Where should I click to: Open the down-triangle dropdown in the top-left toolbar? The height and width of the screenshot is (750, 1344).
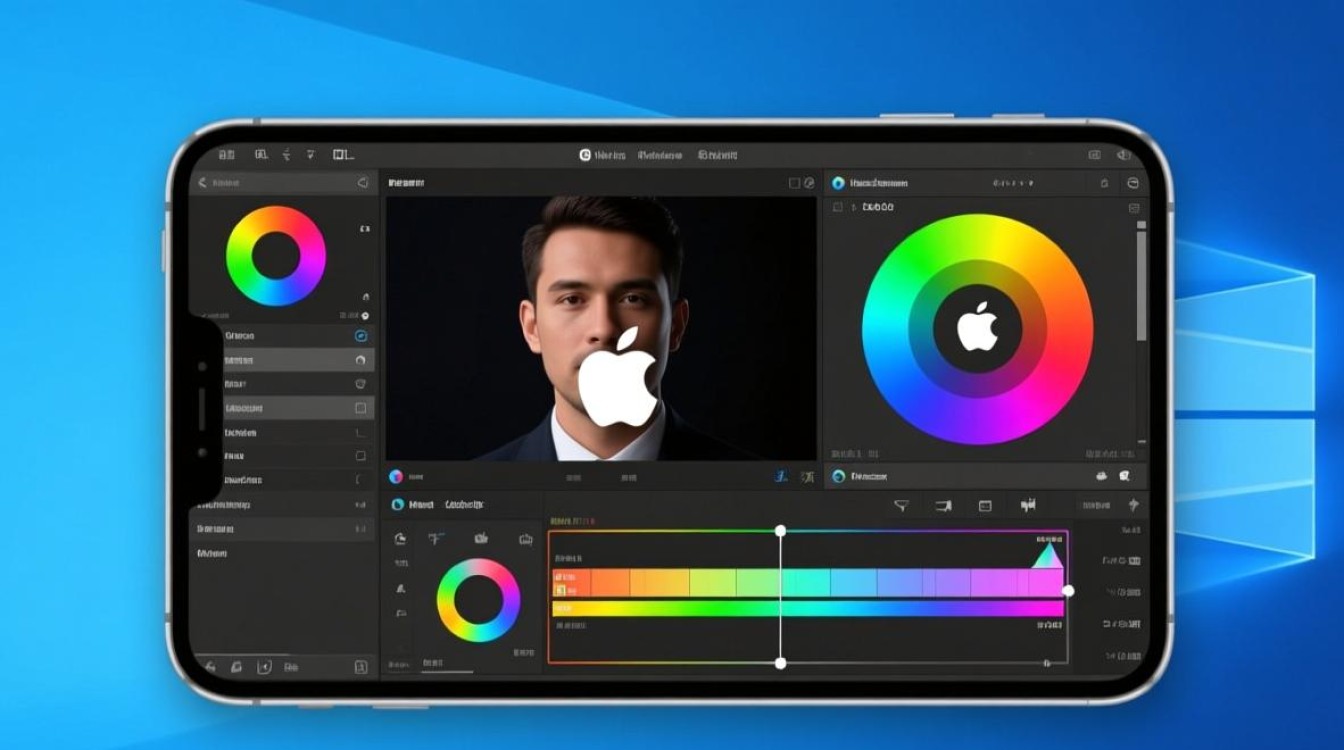pyautogui.click(x=310, y=155)
